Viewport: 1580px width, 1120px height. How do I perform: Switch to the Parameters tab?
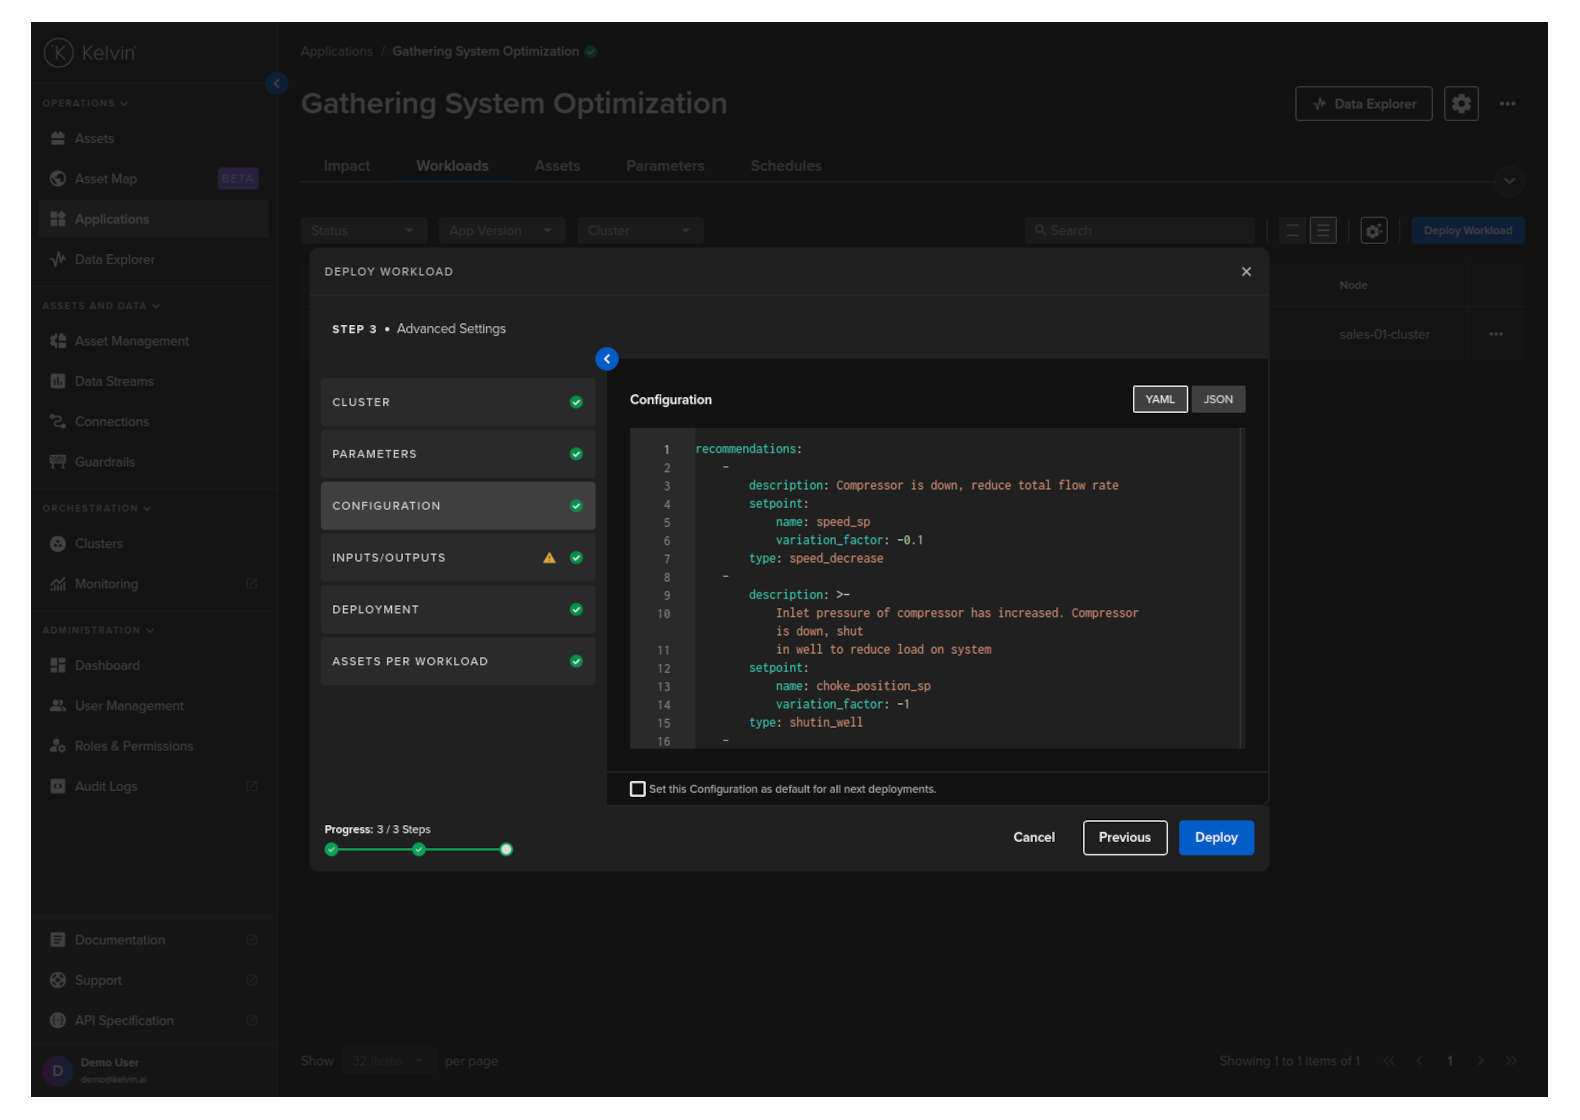[x=665, y=166]
